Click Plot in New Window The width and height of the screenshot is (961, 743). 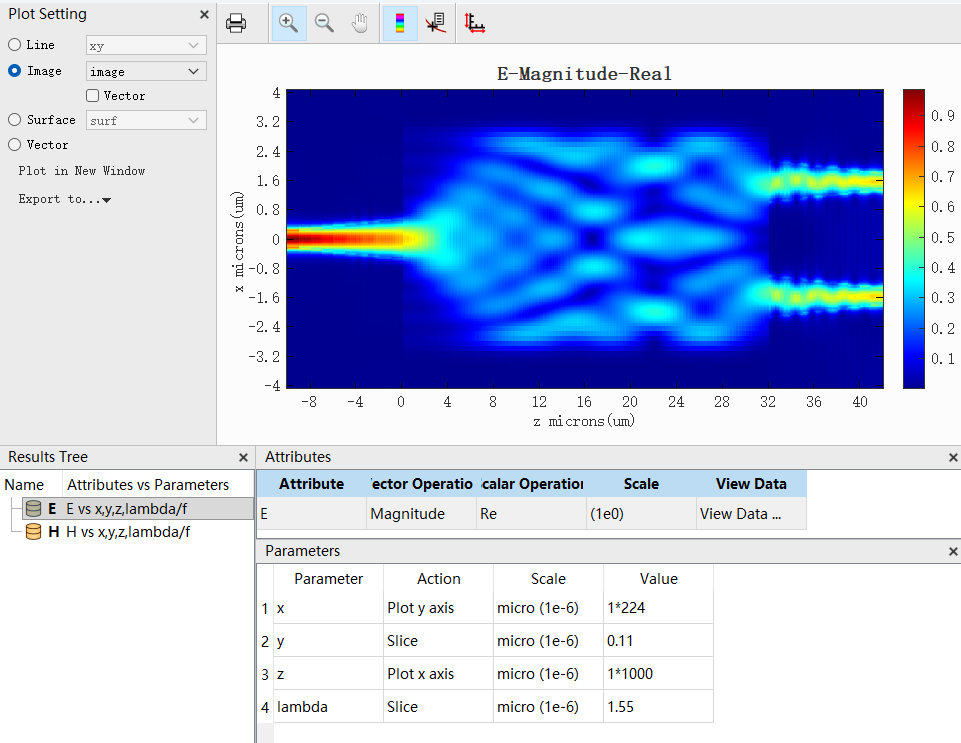[82, 171]
